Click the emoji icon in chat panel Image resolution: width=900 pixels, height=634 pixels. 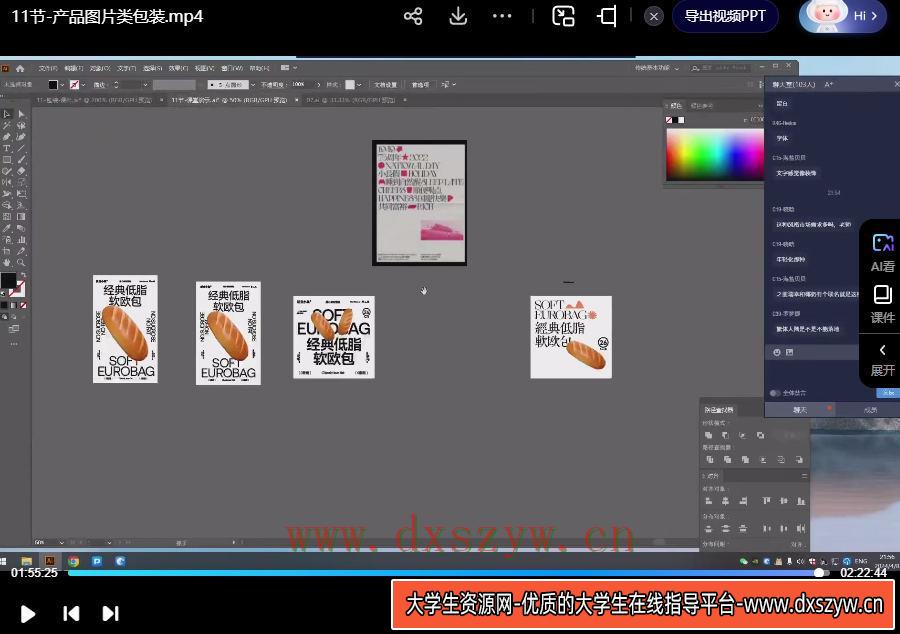point(777,352)
